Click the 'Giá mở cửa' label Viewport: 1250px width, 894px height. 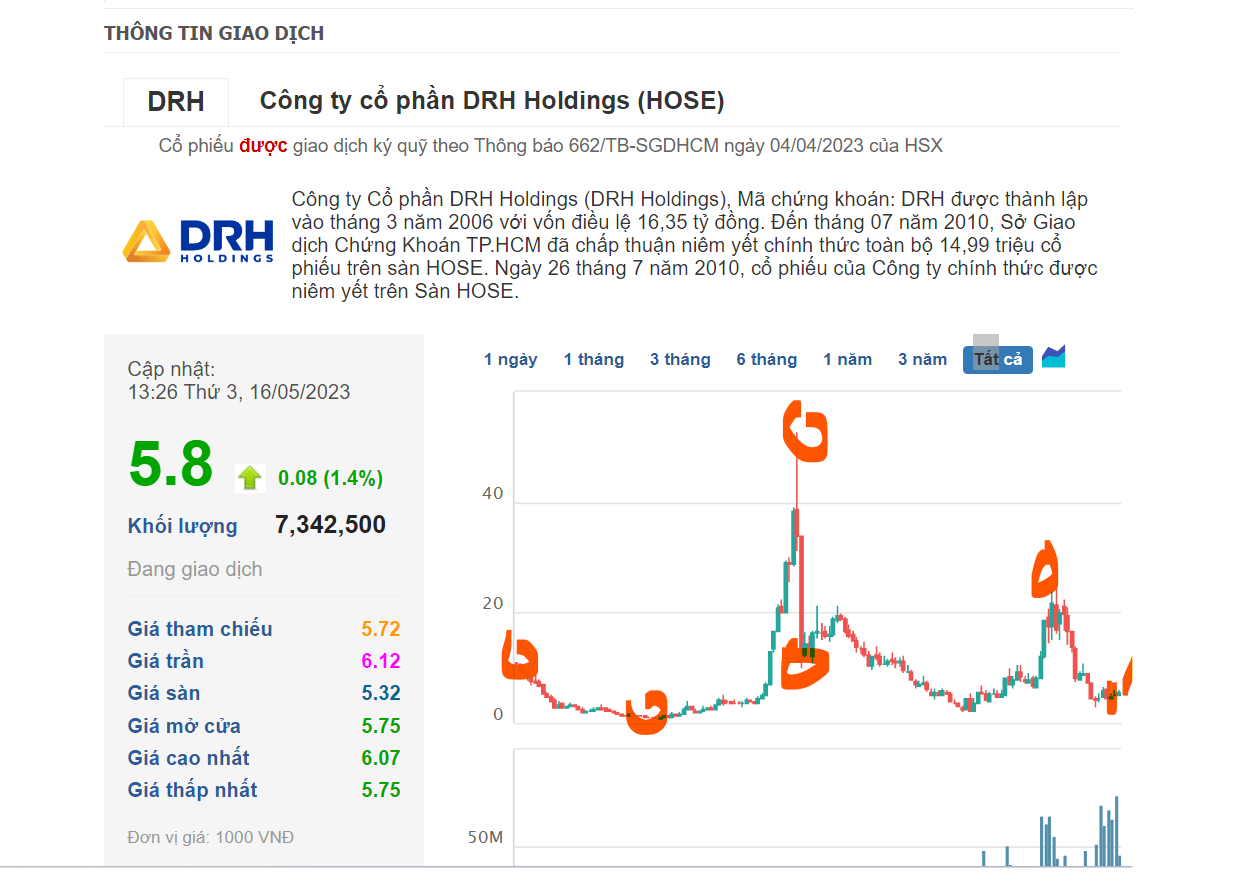point(184,726)
